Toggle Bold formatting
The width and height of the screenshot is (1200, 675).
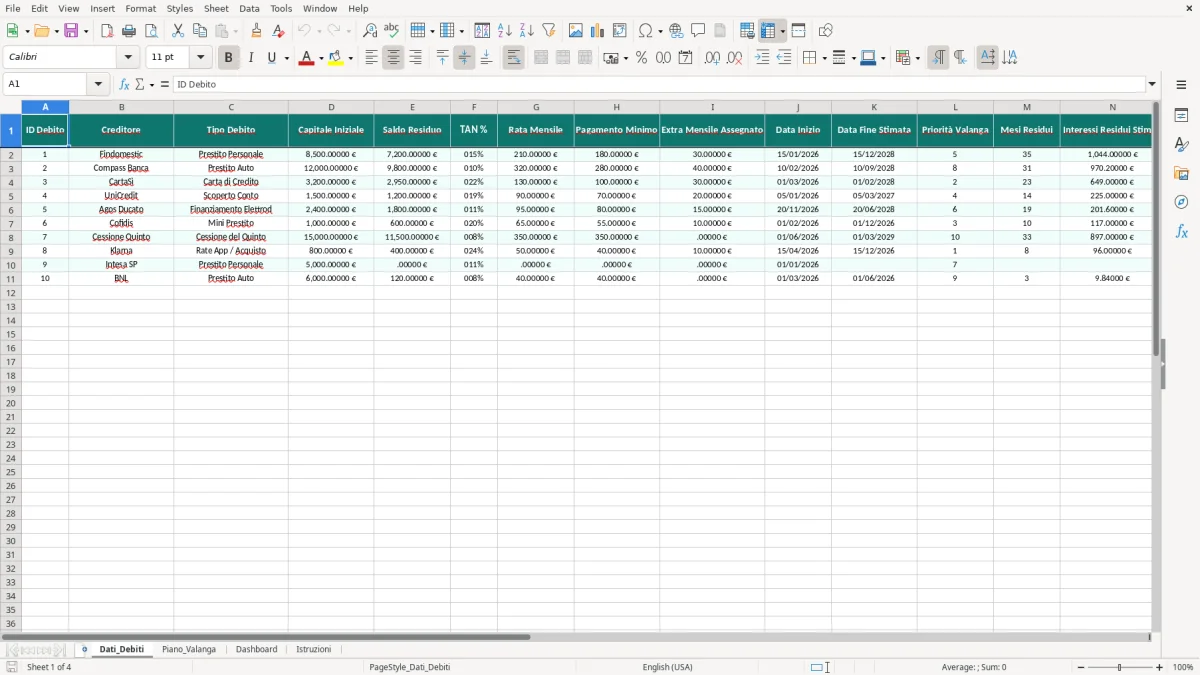228,58
